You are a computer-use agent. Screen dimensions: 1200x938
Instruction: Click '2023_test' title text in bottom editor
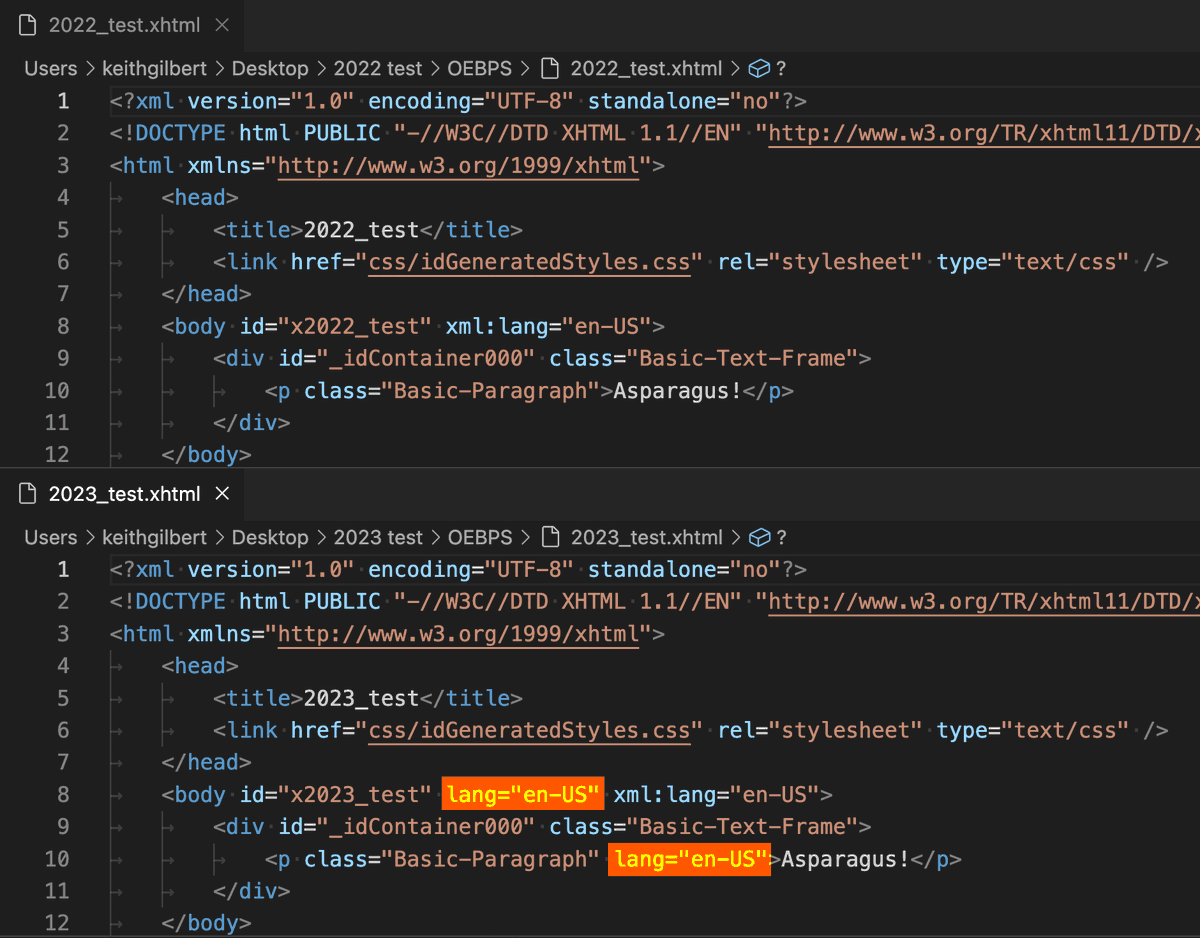pos(361,698)
